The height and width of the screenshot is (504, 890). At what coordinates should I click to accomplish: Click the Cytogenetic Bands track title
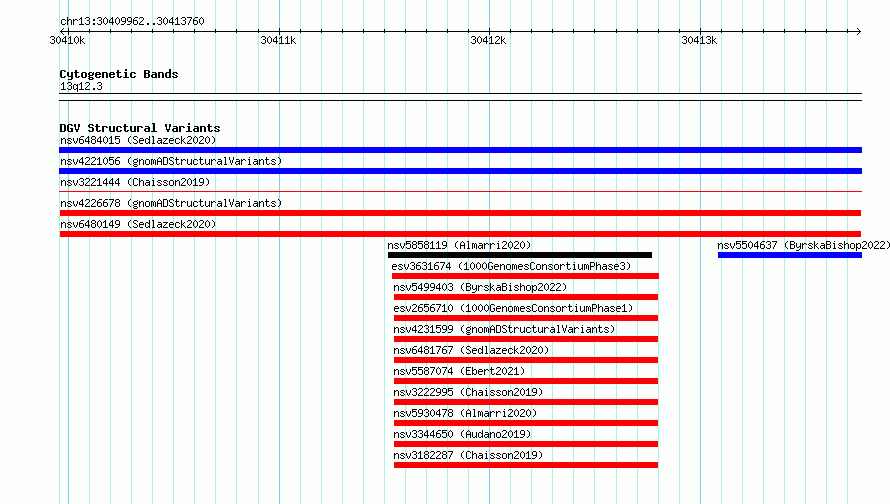119,74
